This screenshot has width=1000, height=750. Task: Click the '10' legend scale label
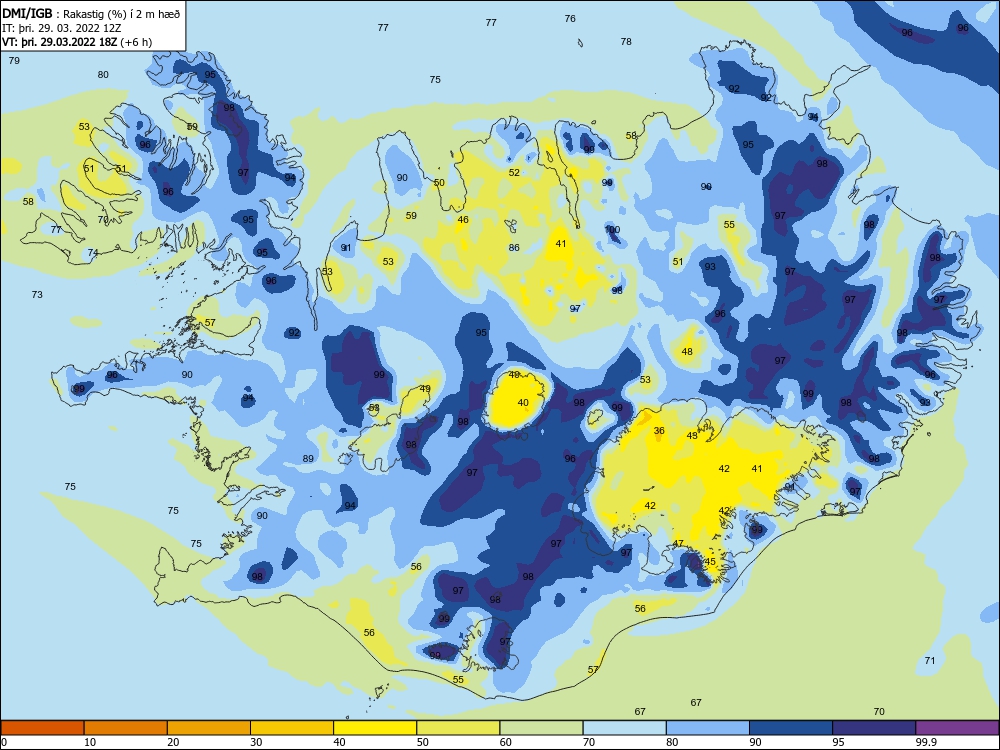click(90, 742)
